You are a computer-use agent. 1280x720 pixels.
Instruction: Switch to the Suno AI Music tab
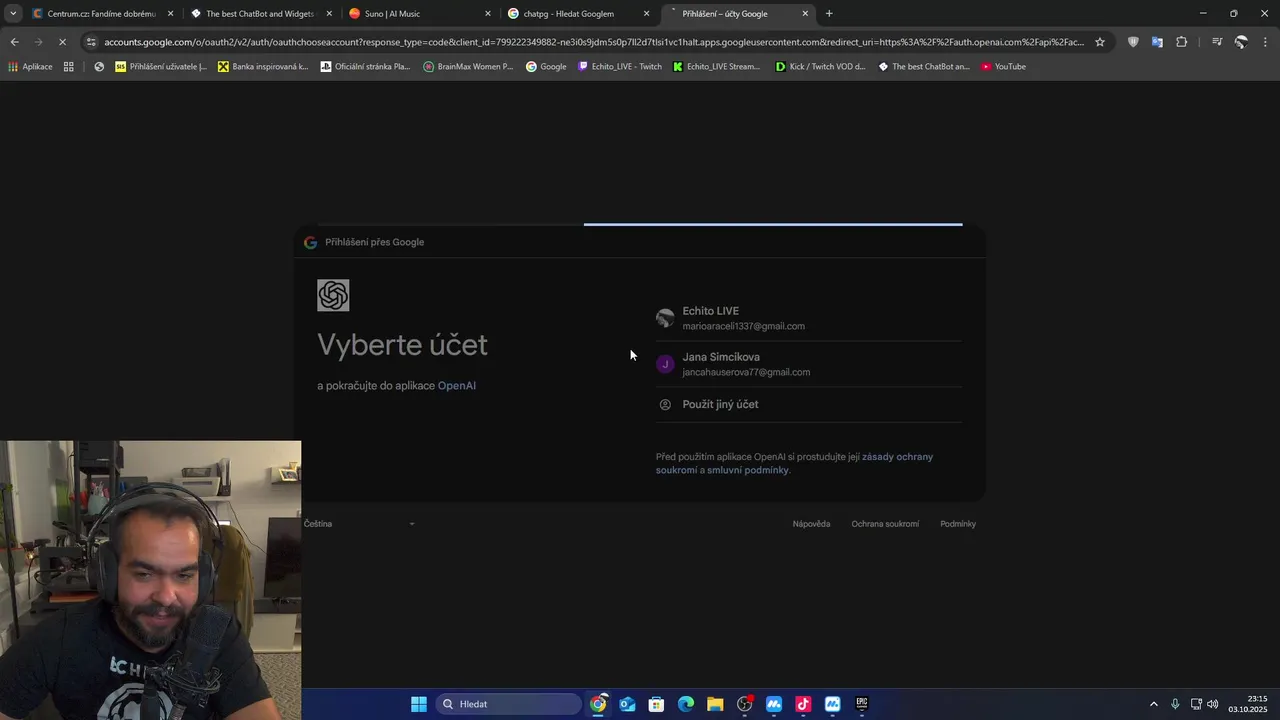coord(418,14)
